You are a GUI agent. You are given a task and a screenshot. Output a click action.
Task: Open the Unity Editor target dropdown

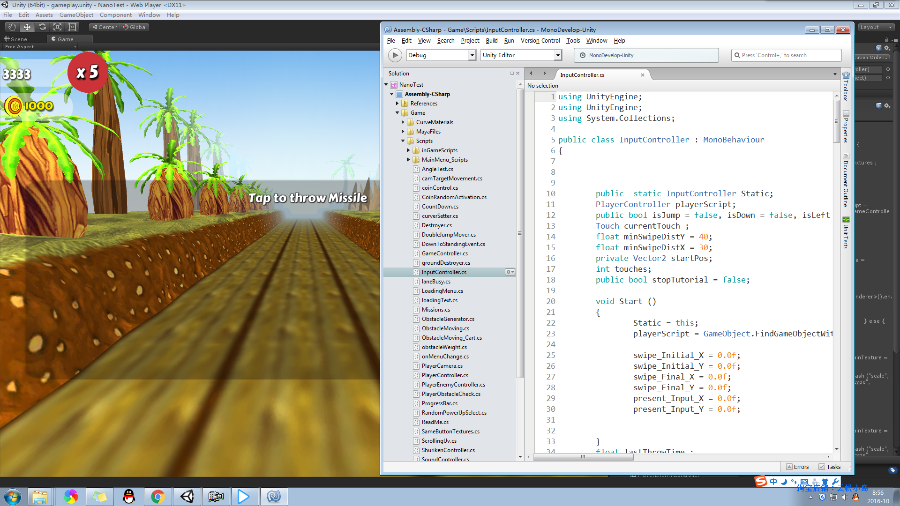[x=521, y=55]
